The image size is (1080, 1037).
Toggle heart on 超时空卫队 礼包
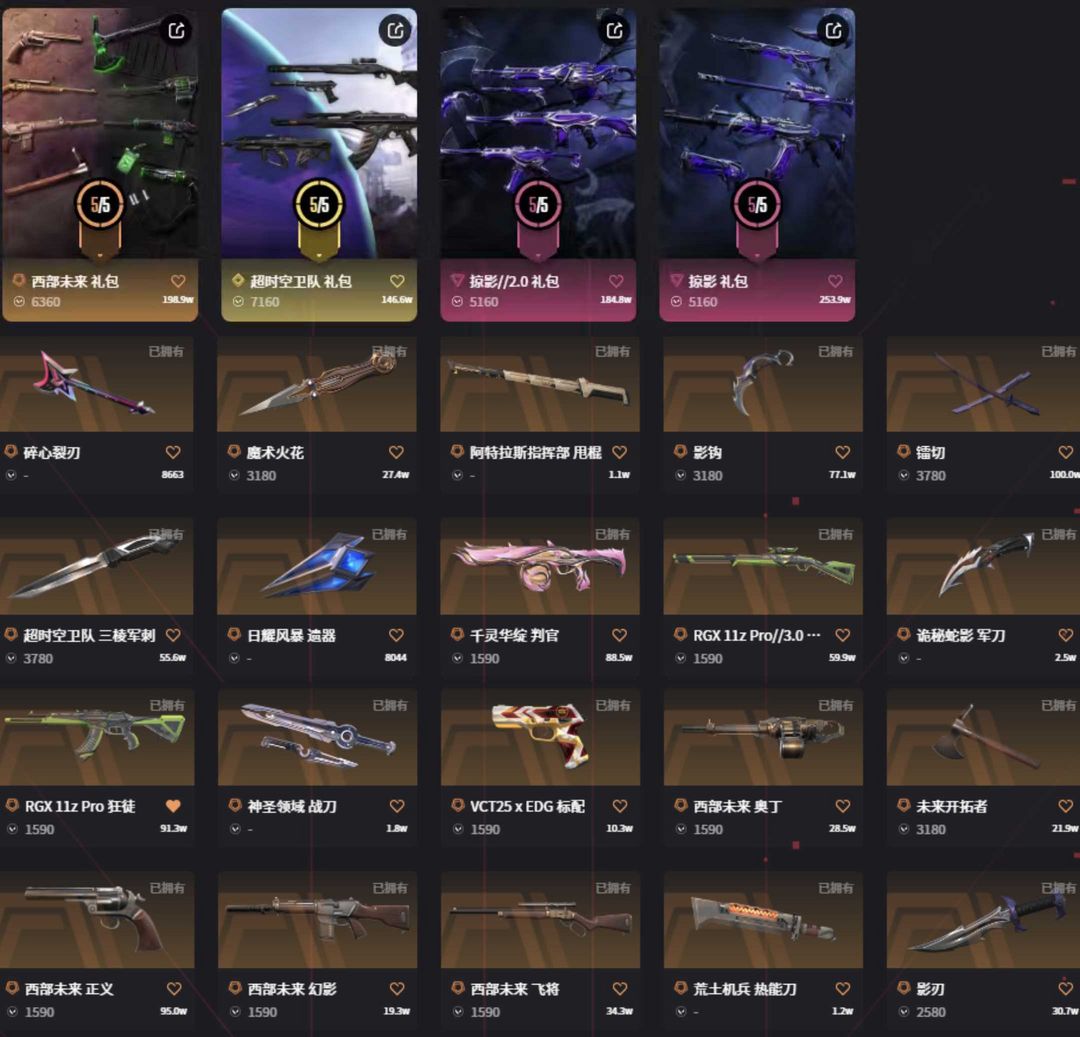click(x=397, y=281)
